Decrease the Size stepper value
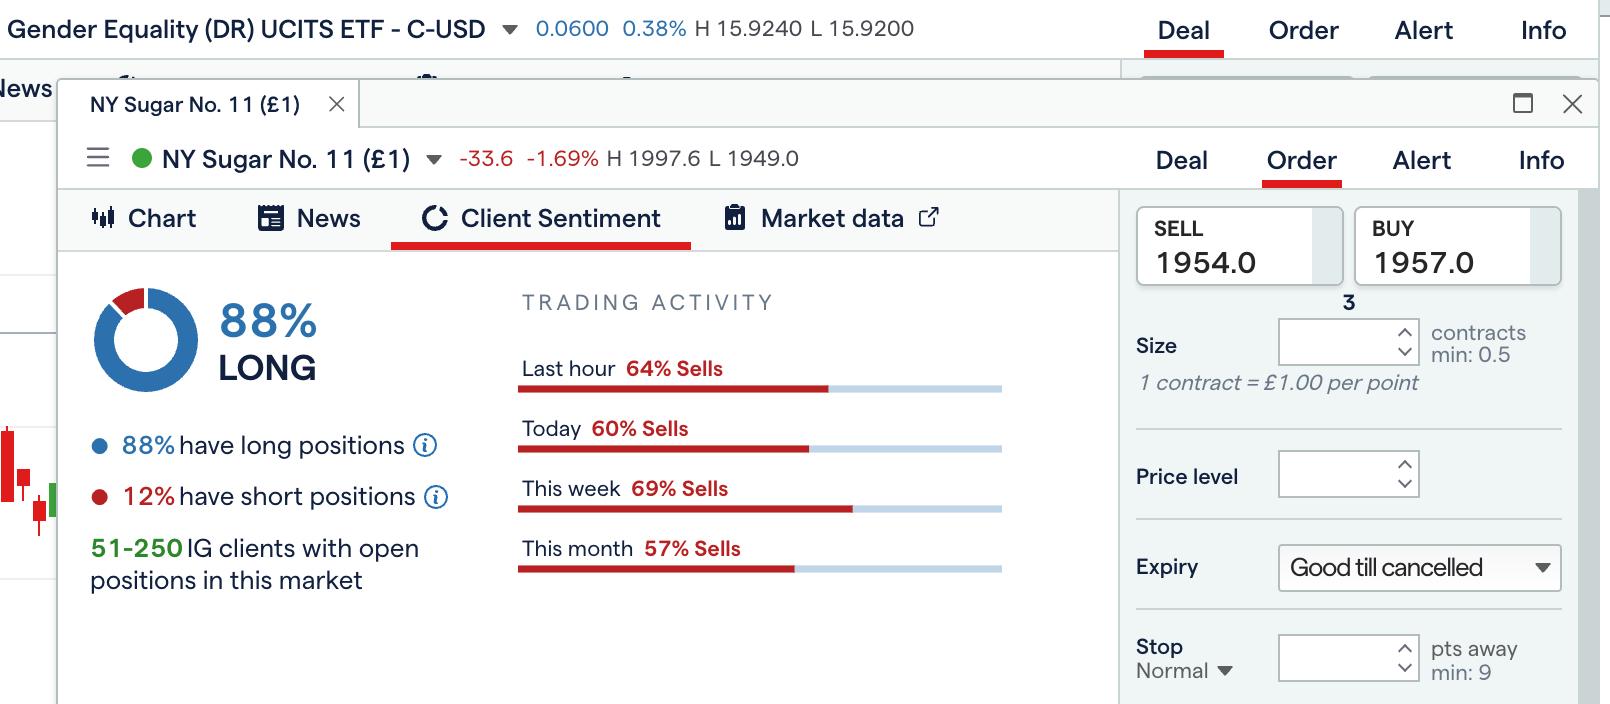Image resolution: width=1610 pixels, height=704 pixels. 1405,352
